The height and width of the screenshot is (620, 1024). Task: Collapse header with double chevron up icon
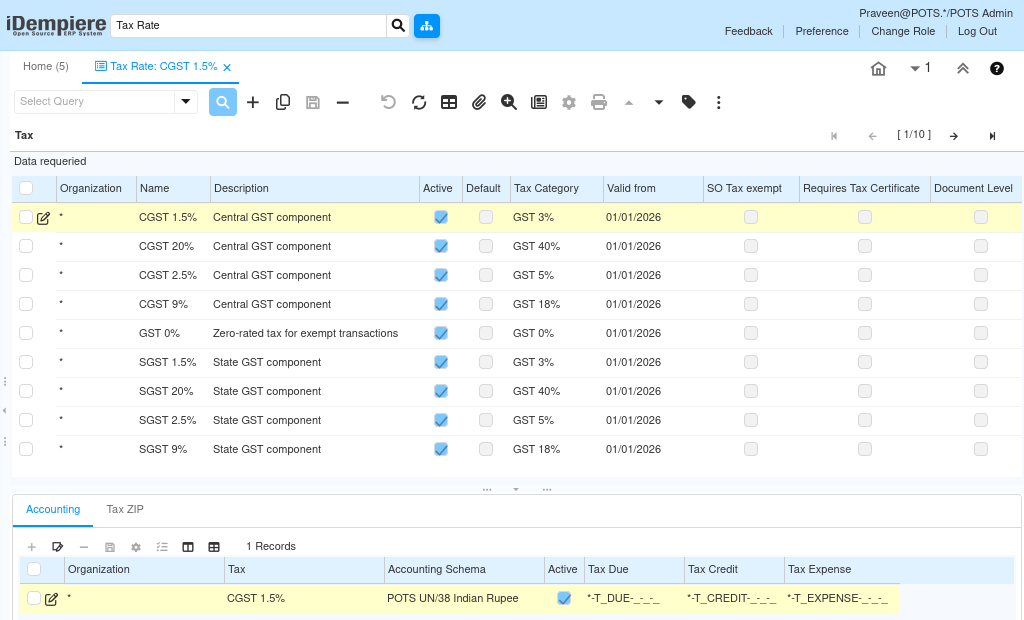[963, 68]
